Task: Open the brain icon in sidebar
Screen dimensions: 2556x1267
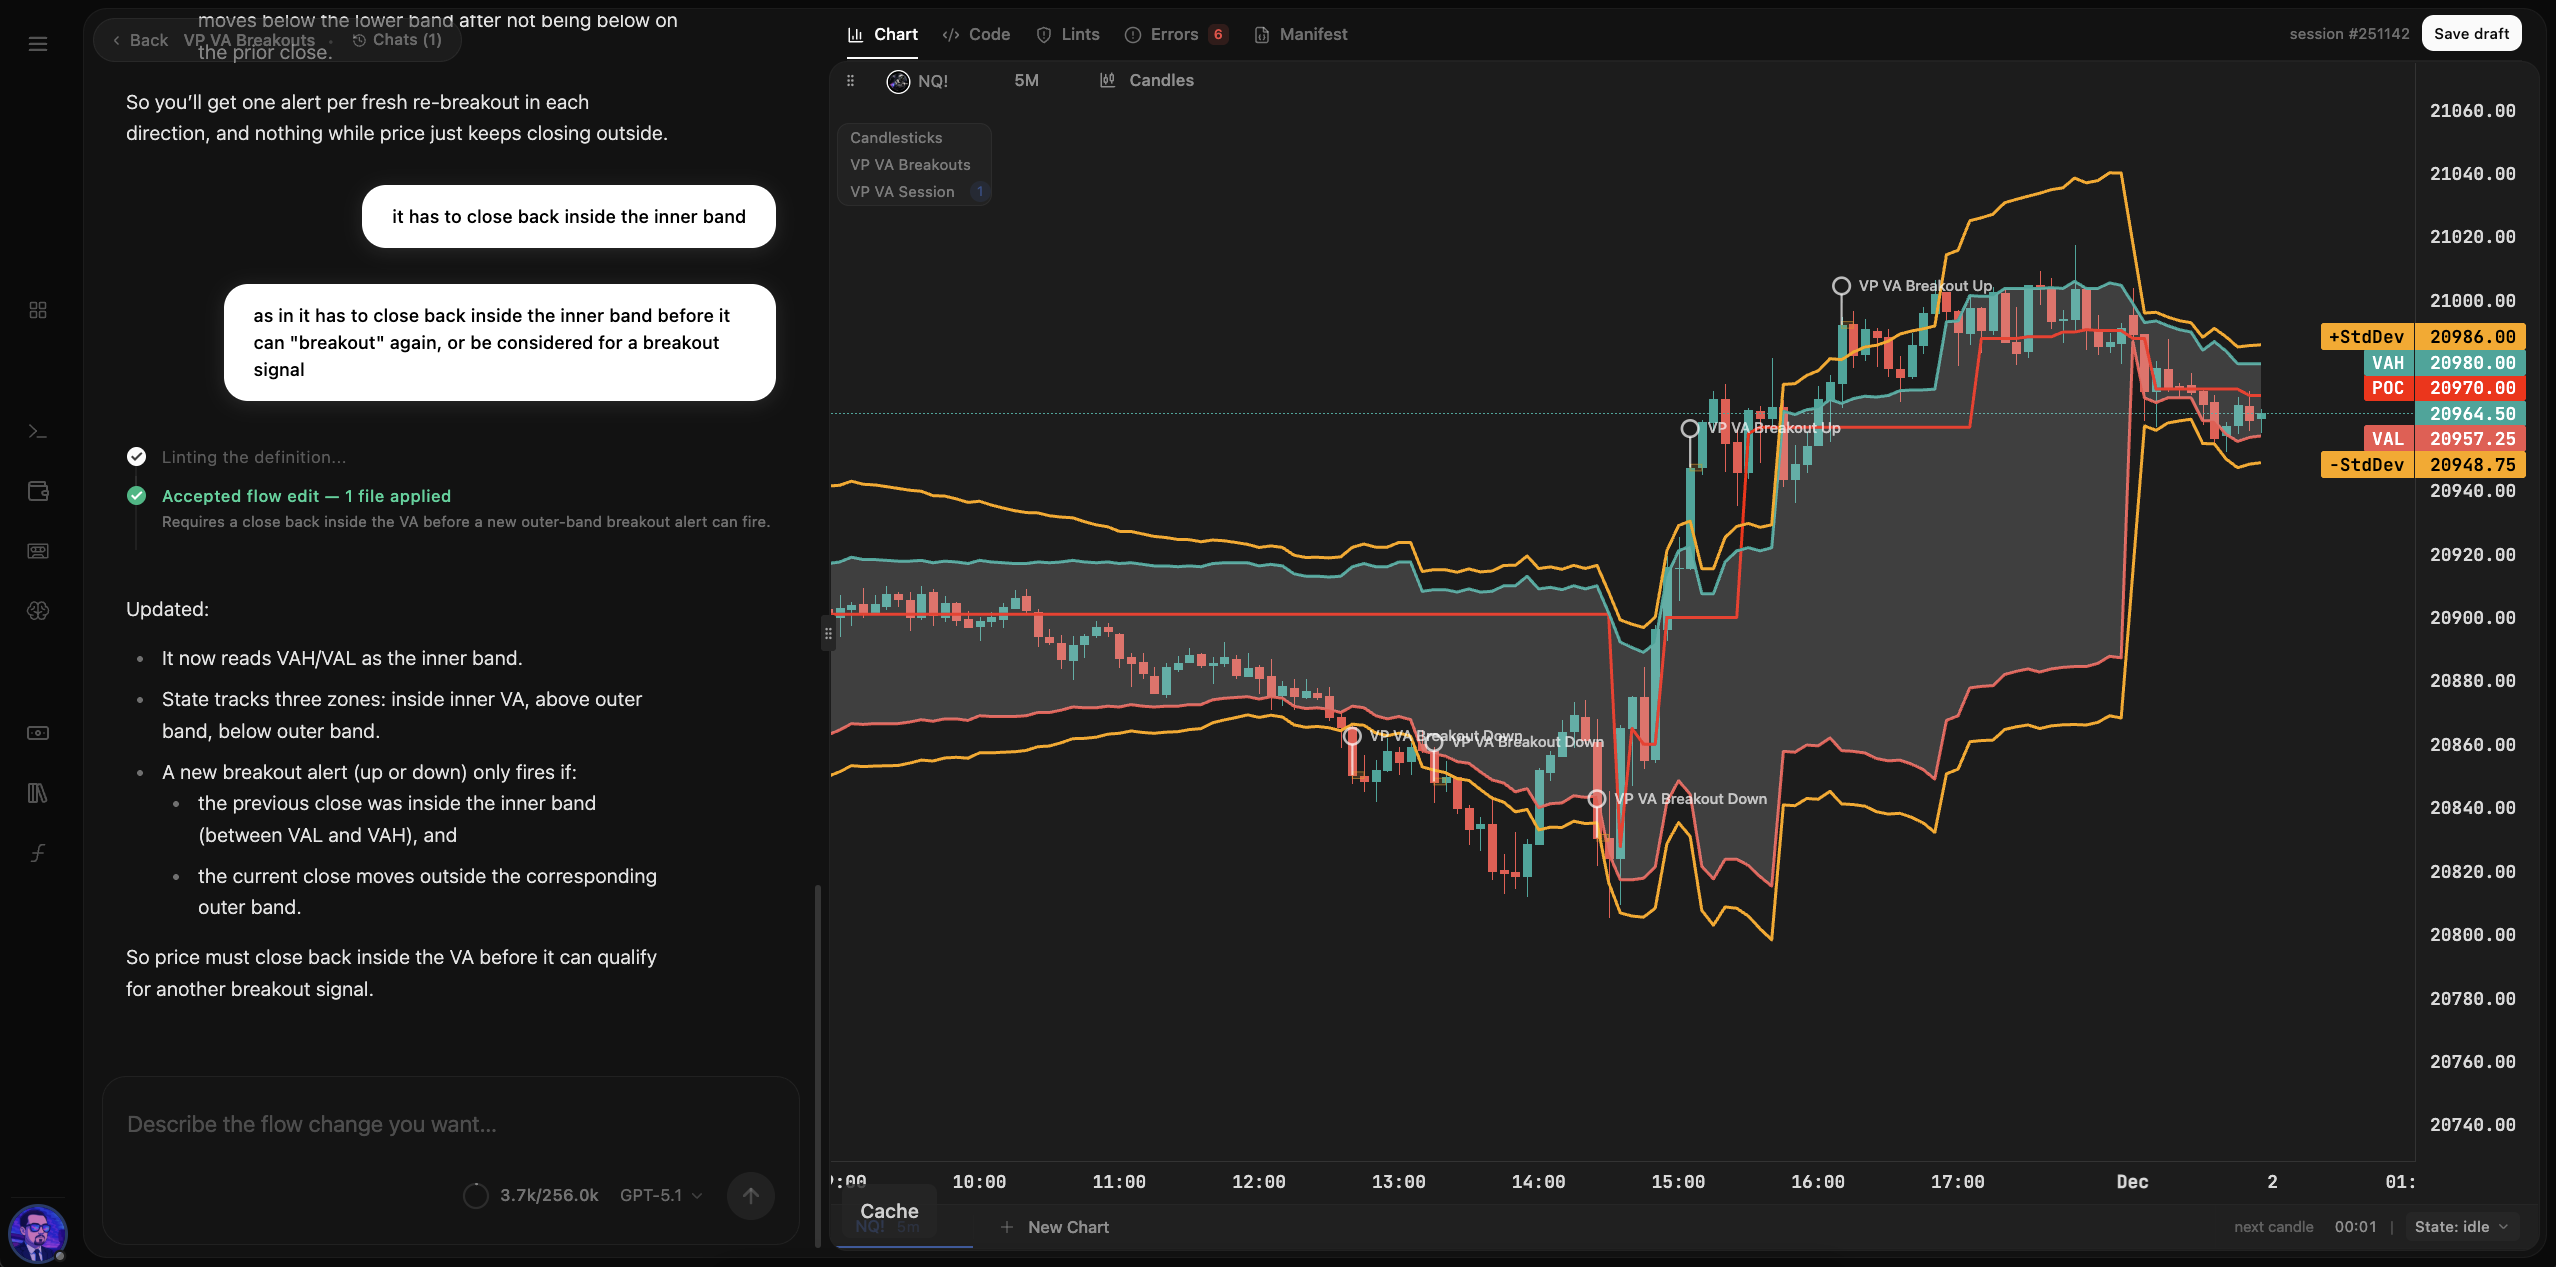Action: click(38, 611)
